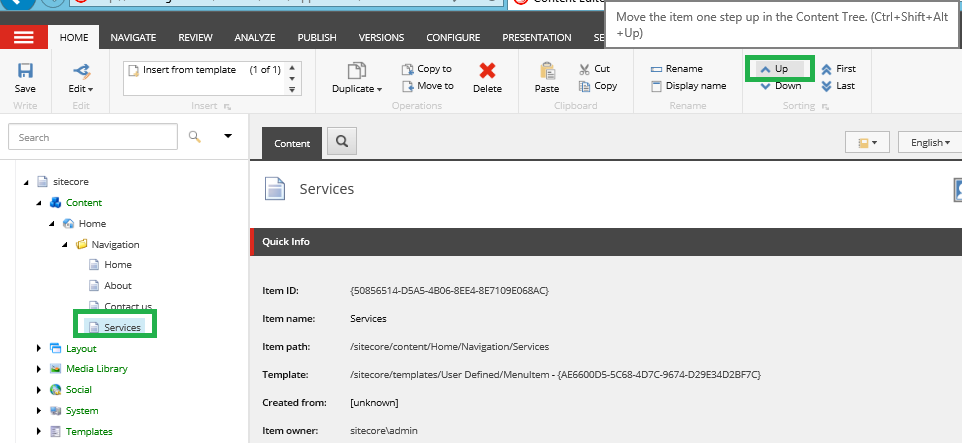Open the NAVIGATE ribbon tab
This screenshot has height=443, width=962.
133,37
